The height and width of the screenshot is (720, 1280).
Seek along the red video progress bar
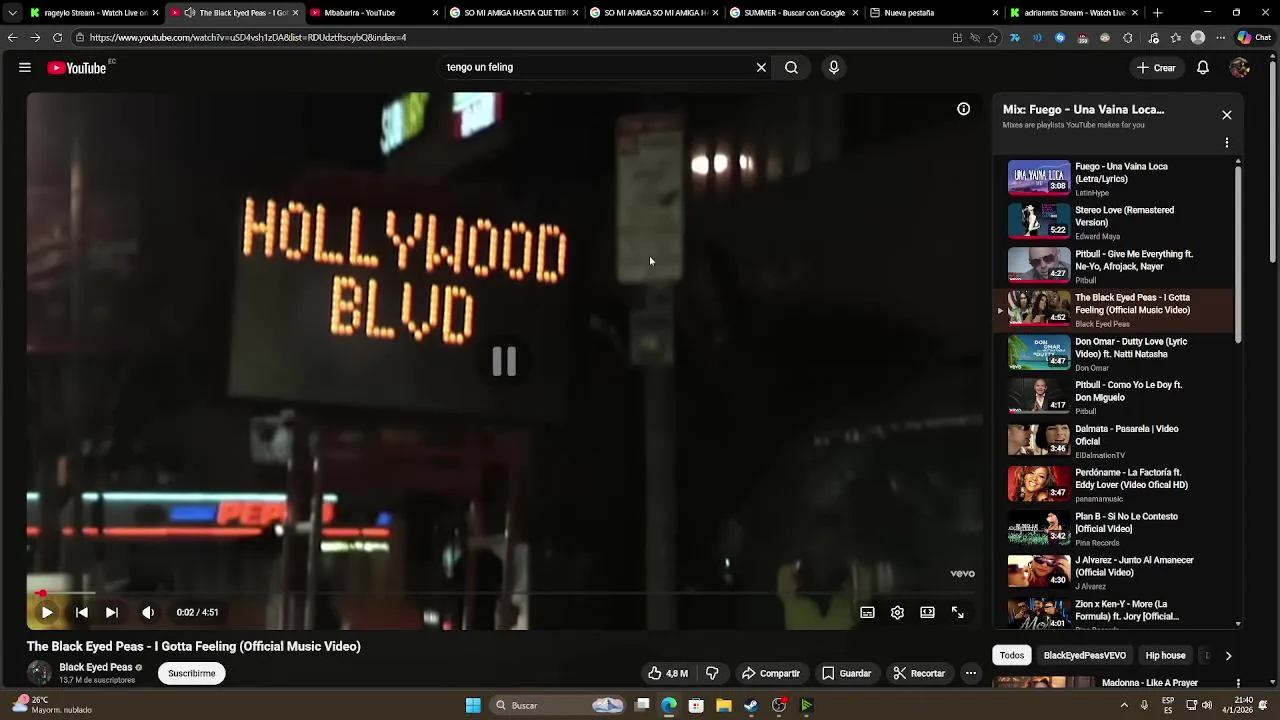[504, 593]
